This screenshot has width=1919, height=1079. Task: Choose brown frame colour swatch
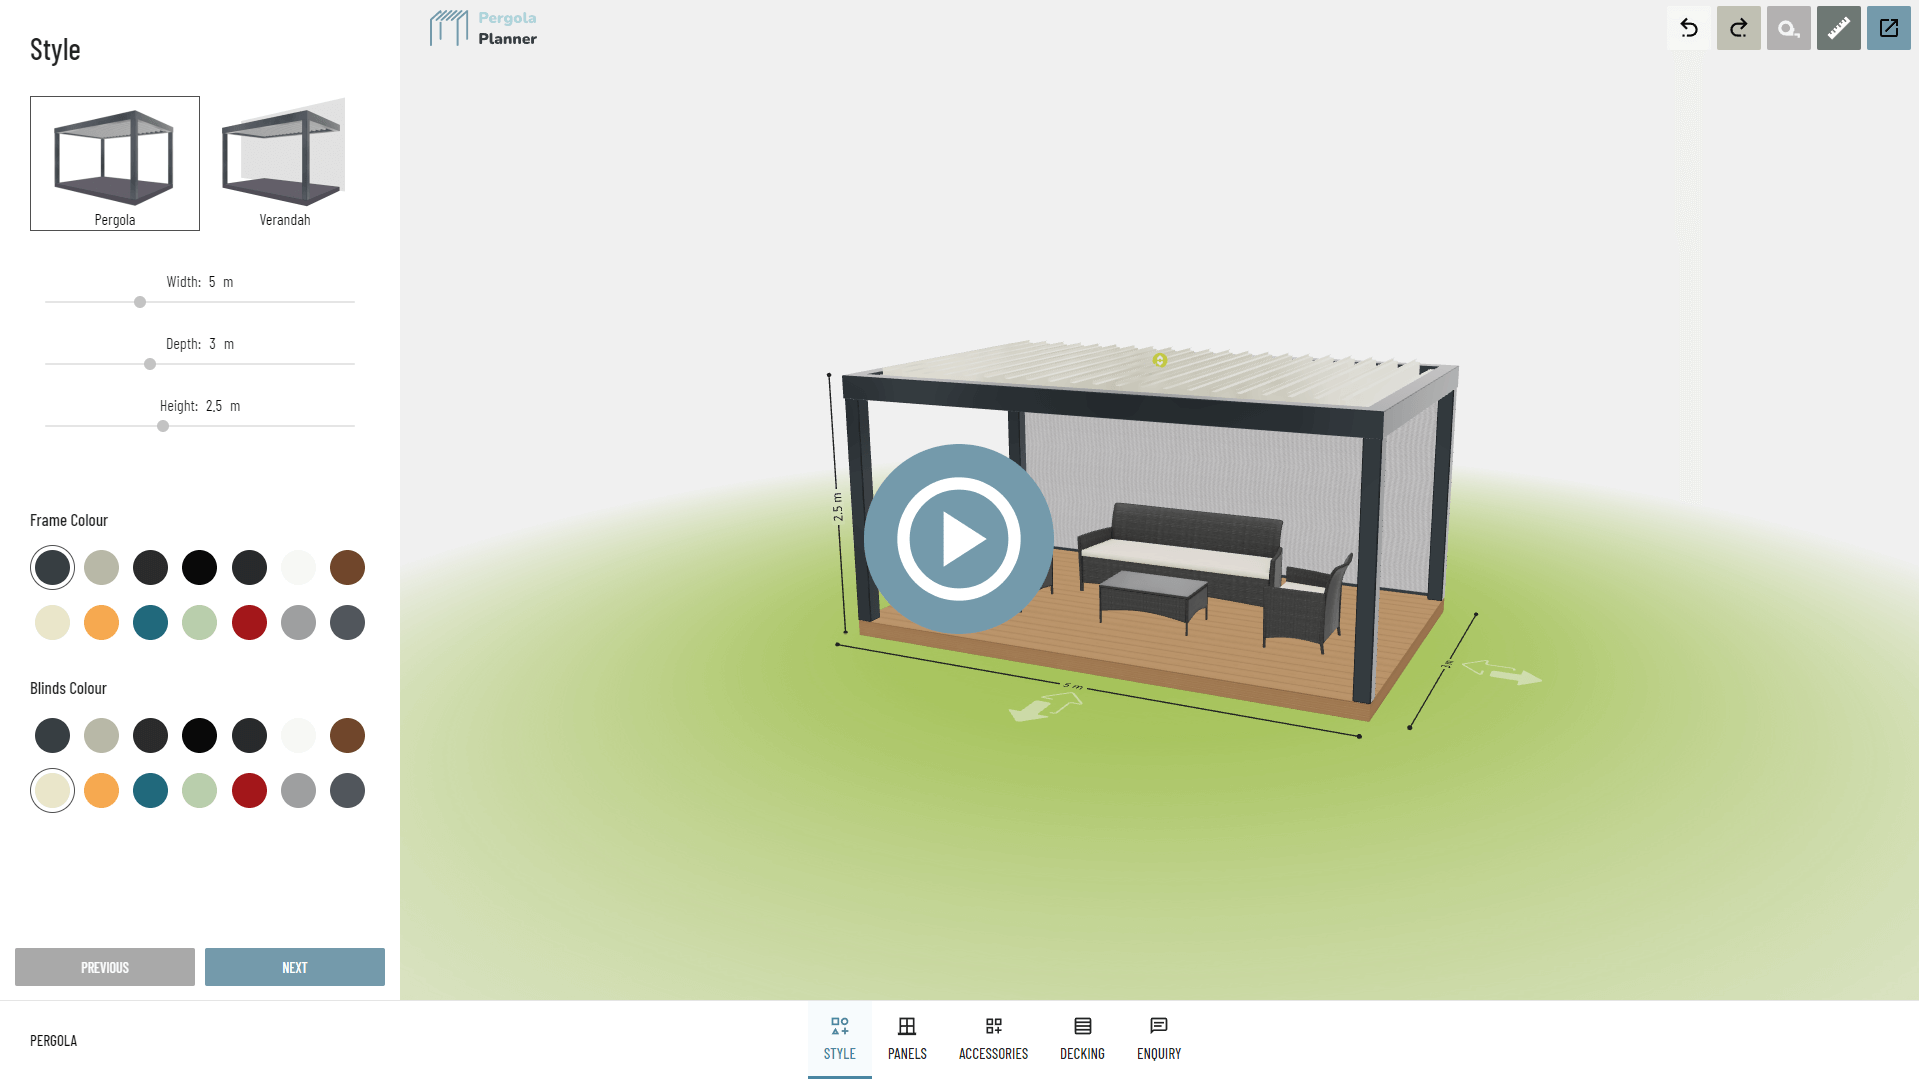[347, 568]
